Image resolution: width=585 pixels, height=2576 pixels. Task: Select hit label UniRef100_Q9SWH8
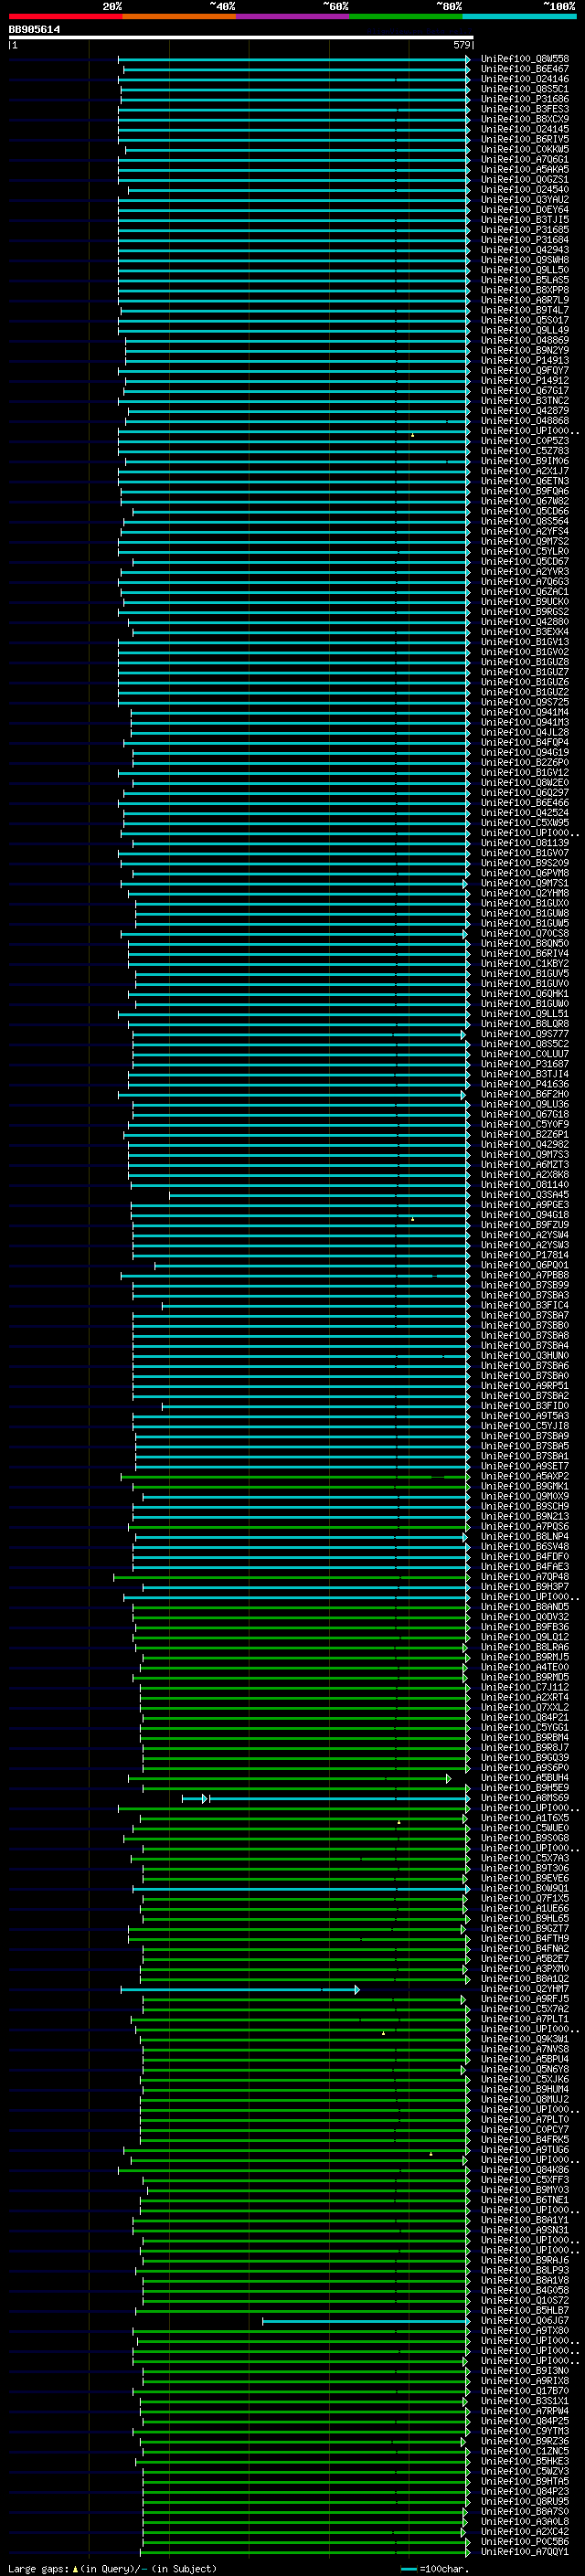[x=524, y=260]
